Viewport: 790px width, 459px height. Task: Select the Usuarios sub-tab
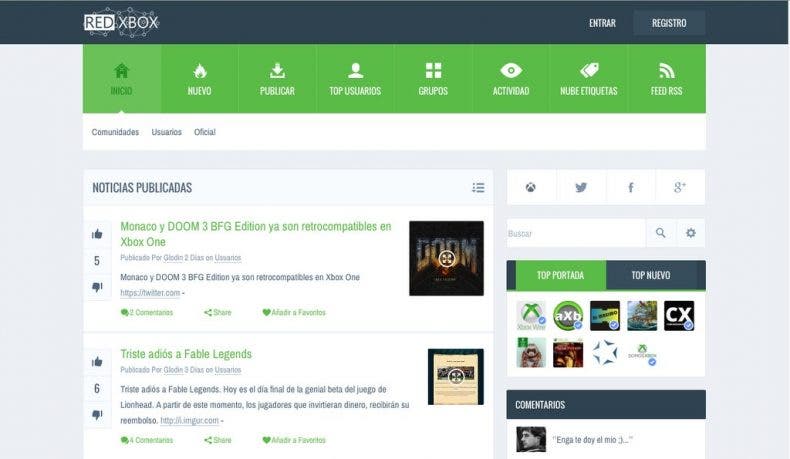pos(166,132)
